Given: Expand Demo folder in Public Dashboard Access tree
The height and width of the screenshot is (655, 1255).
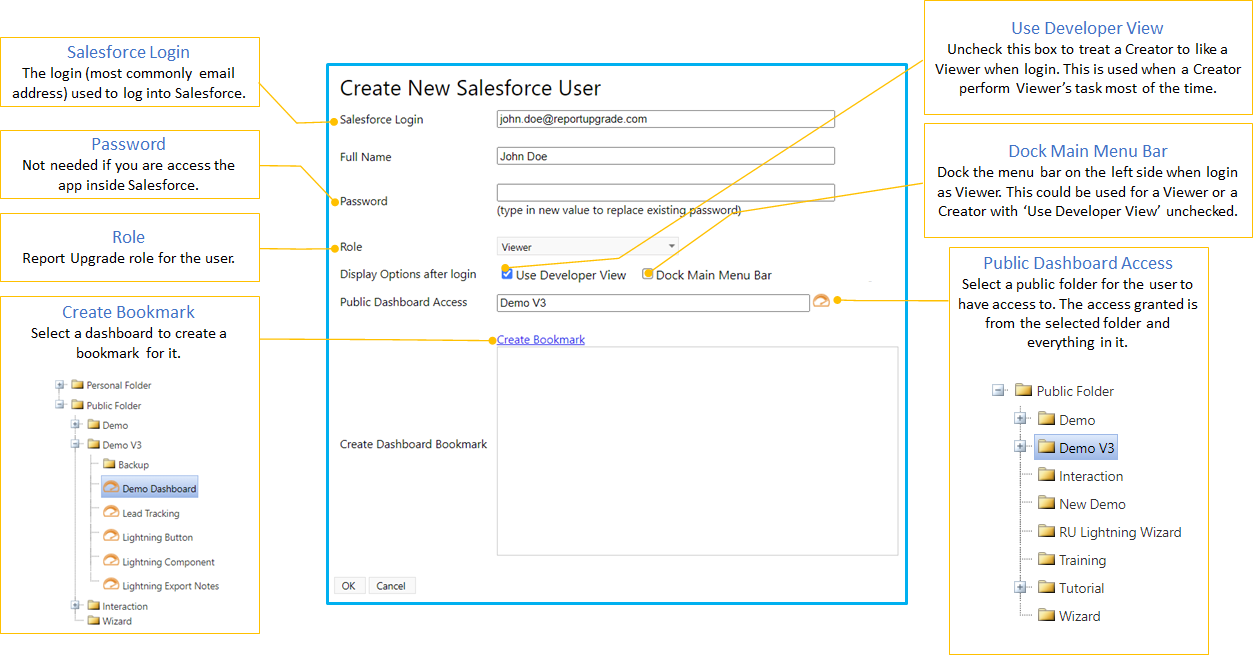Looking at the screenshot, I should click(1020, 419).
